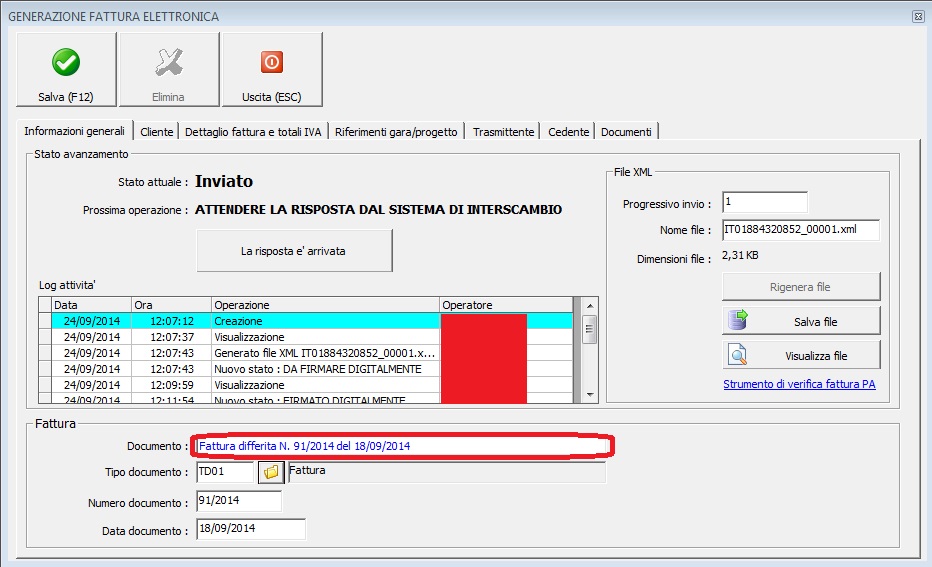
Task: Click the Elimina crossed tools icon
Action: point(169,62)
